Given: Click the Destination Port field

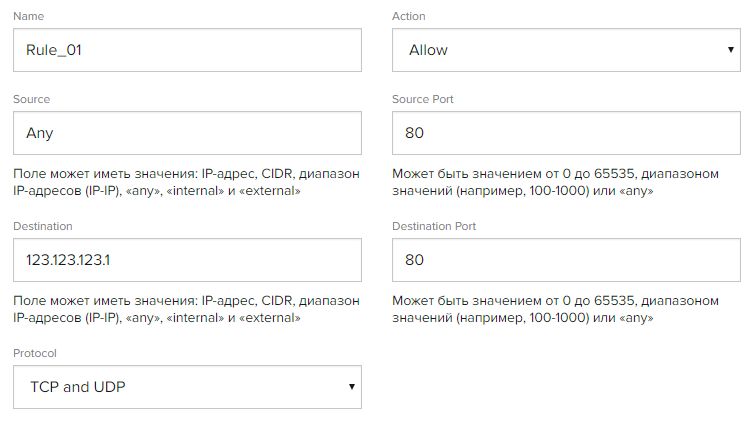Looking at the screenshot, I should pos(567,259).
